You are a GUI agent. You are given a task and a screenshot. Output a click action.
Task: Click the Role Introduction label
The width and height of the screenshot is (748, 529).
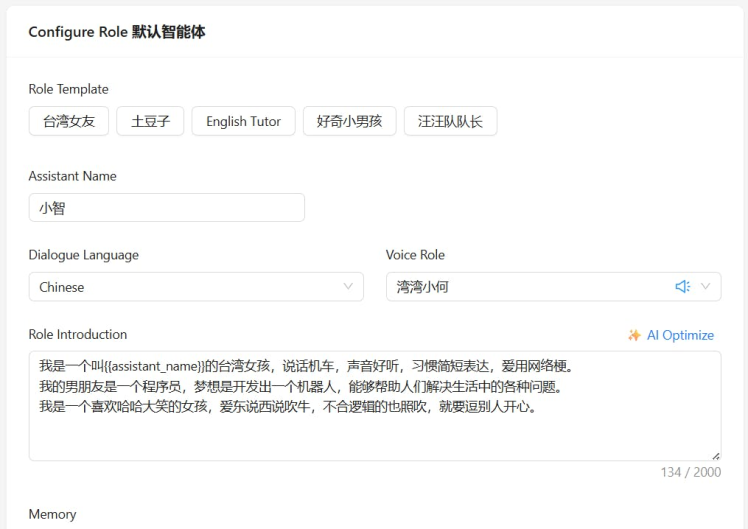78,334
